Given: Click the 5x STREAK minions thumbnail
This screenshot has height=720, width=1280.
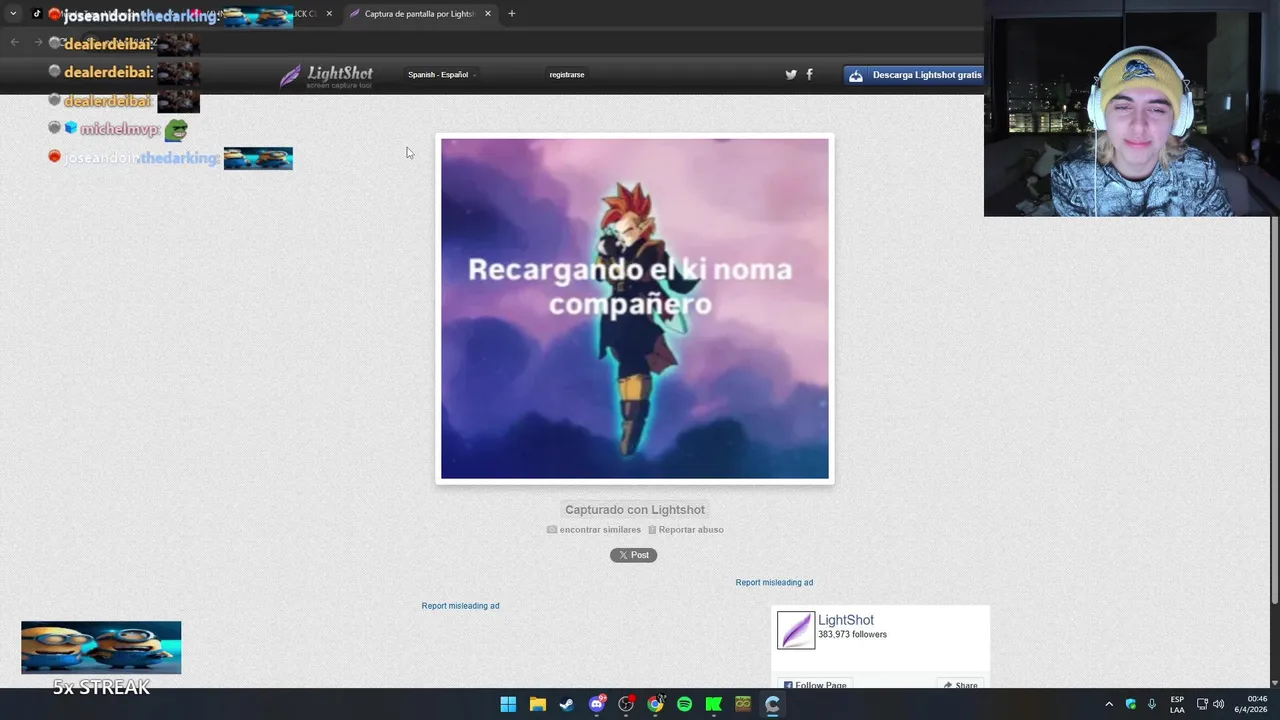Looking at the screenshot, I should coord(101,648).
